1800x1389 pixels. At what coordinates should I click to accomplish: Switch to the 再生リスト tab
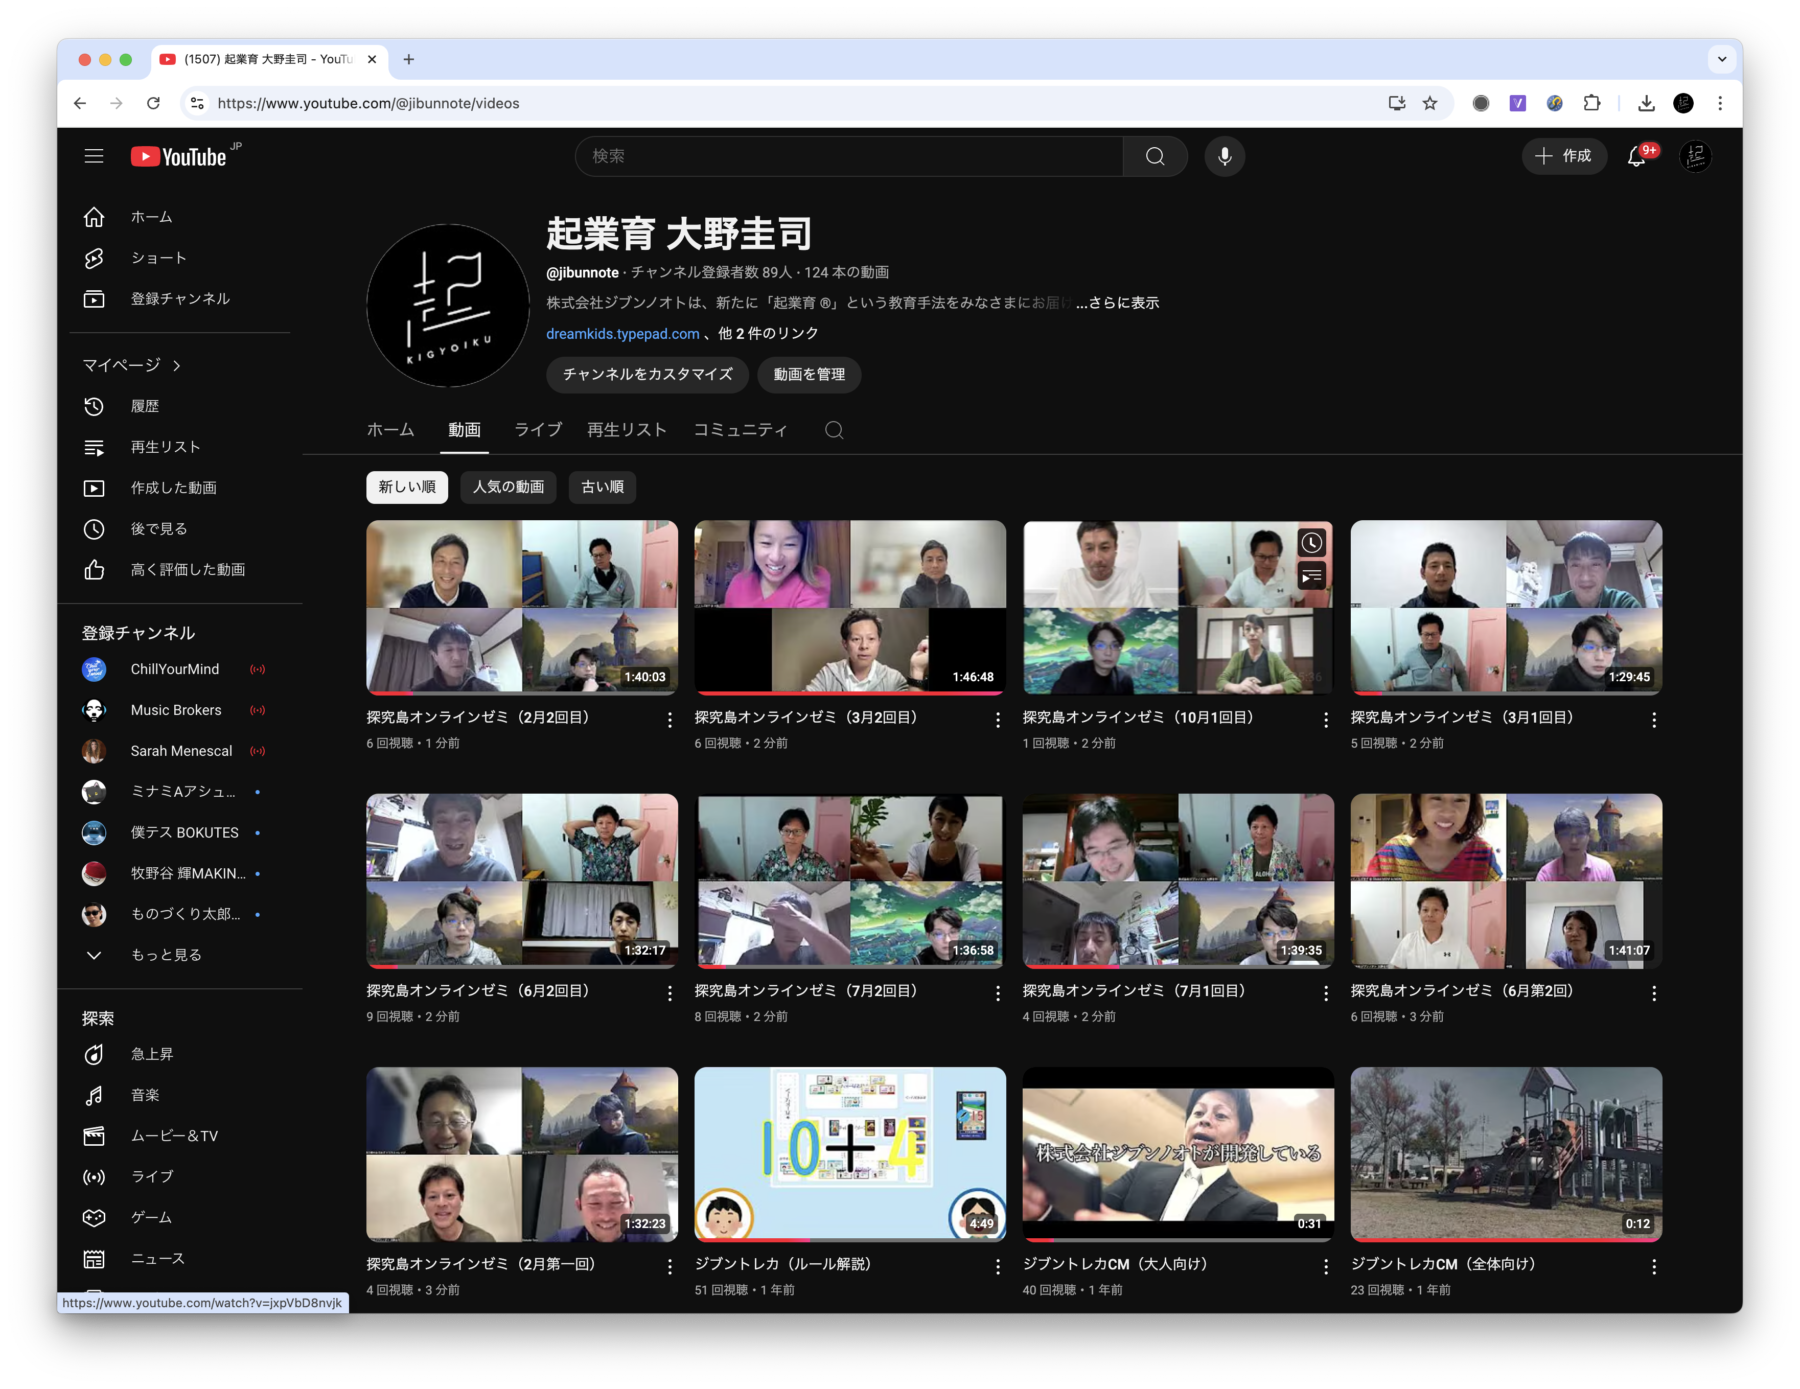(626, 430)
